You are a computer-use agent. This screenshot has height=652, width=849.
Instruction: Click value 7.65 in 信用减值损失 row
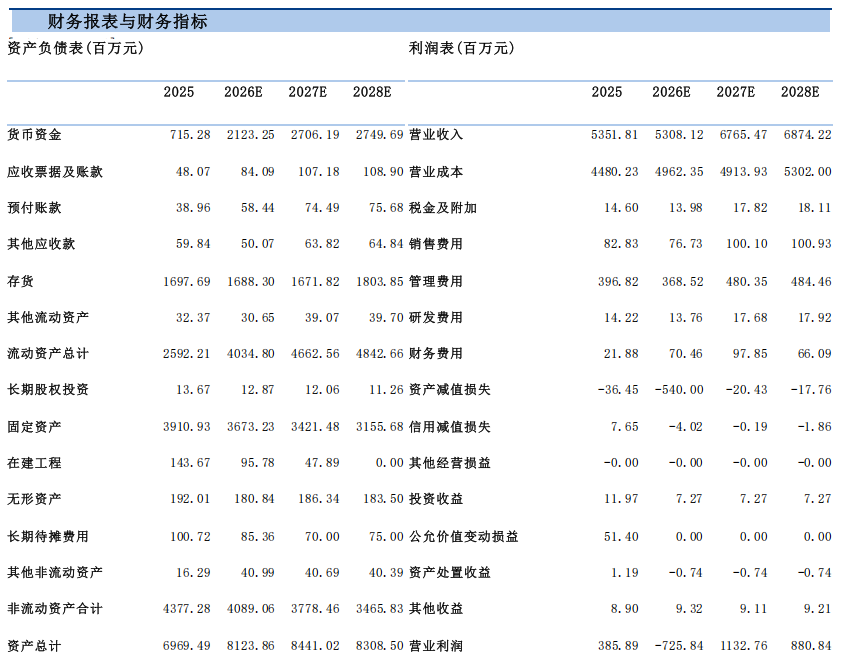(x=624, y=427)
